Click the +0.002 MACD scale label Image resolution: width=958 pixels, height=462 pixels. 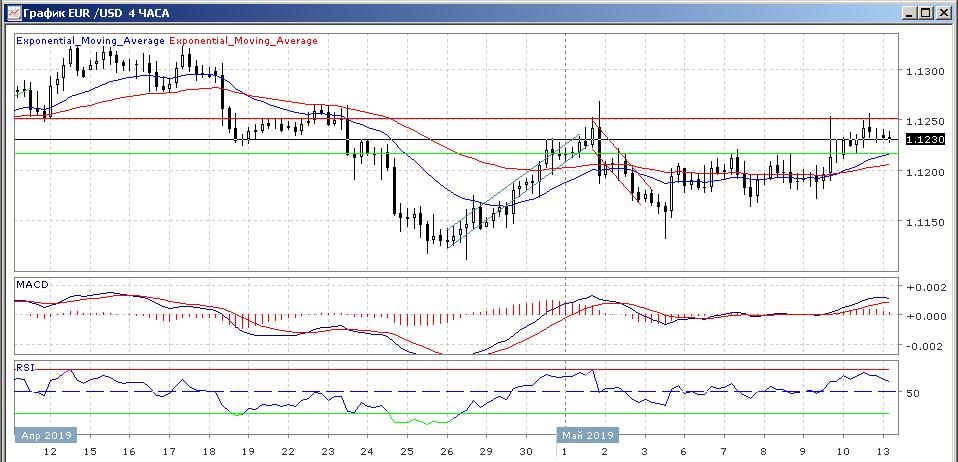925,287
